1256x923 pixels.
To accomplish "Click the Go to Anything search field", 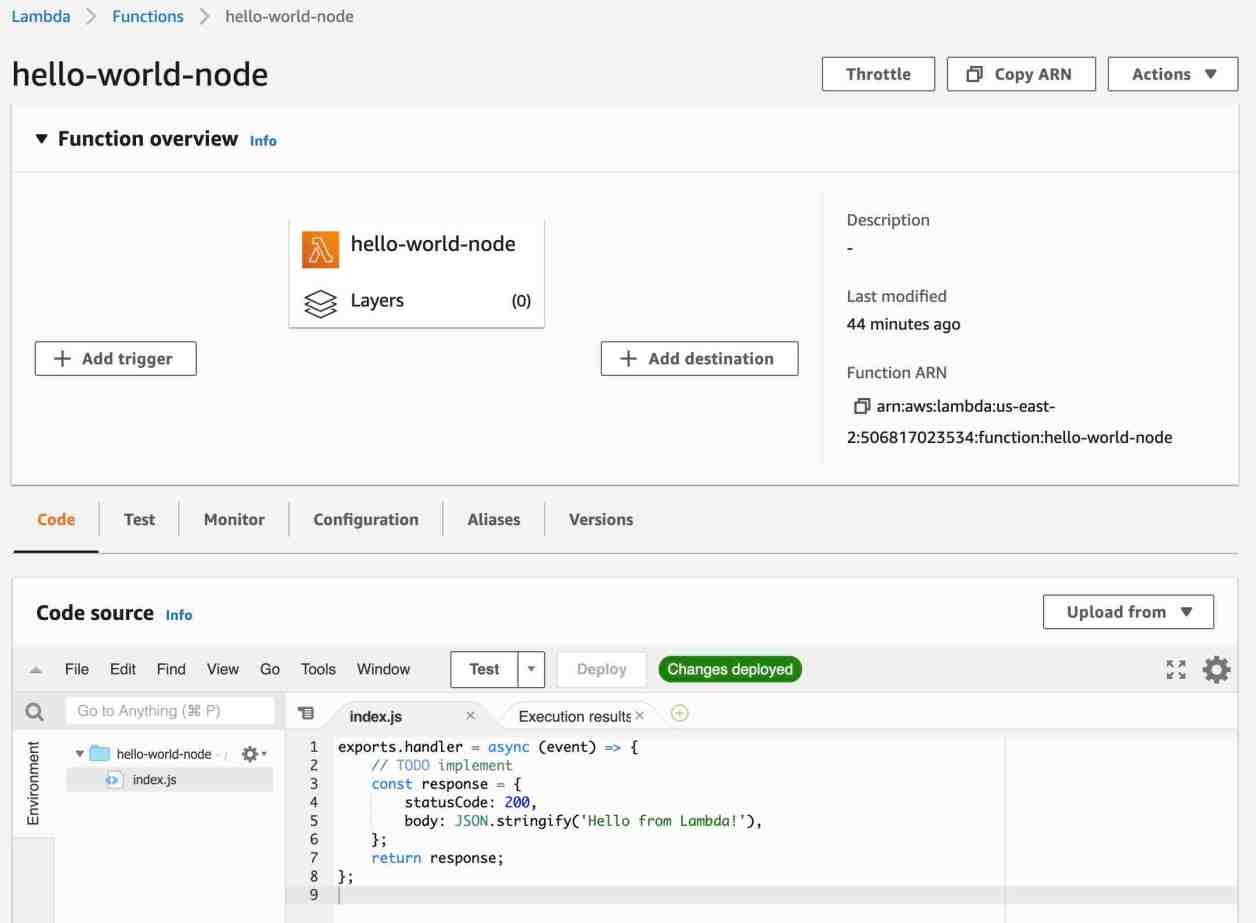I will click(x=170, y=711).
